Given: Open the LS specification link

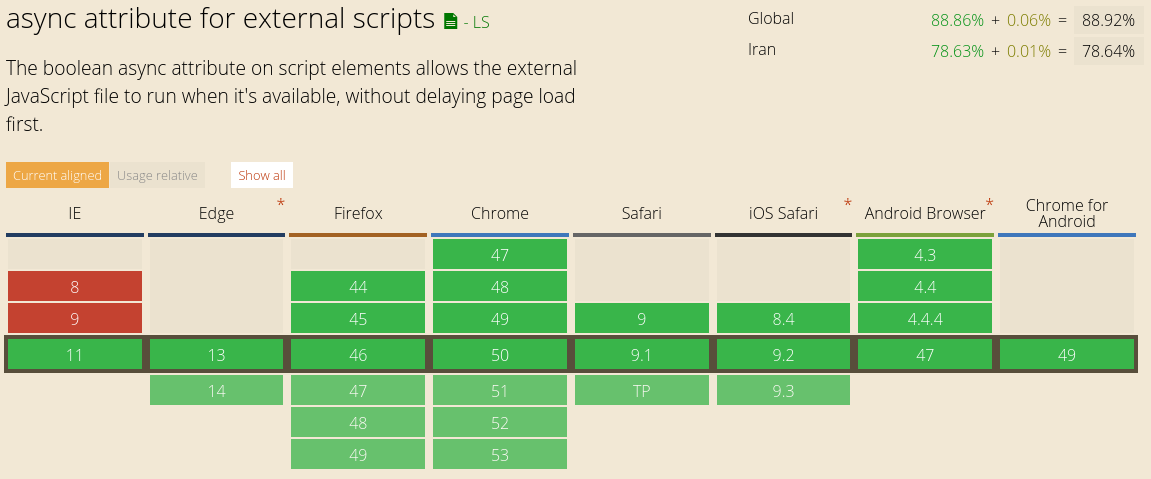Looking at the screenshot, I should pyautogui.click(x=476, y=23).
